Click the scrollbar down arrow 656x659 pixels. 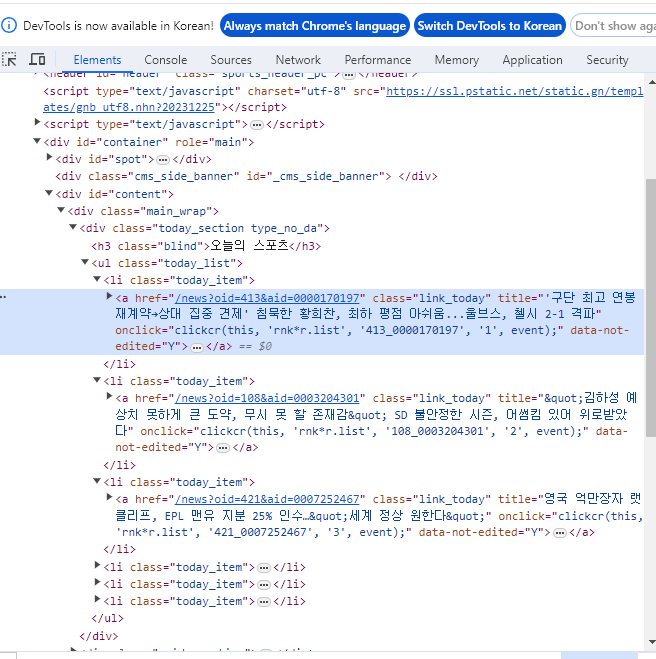[652, 642]
